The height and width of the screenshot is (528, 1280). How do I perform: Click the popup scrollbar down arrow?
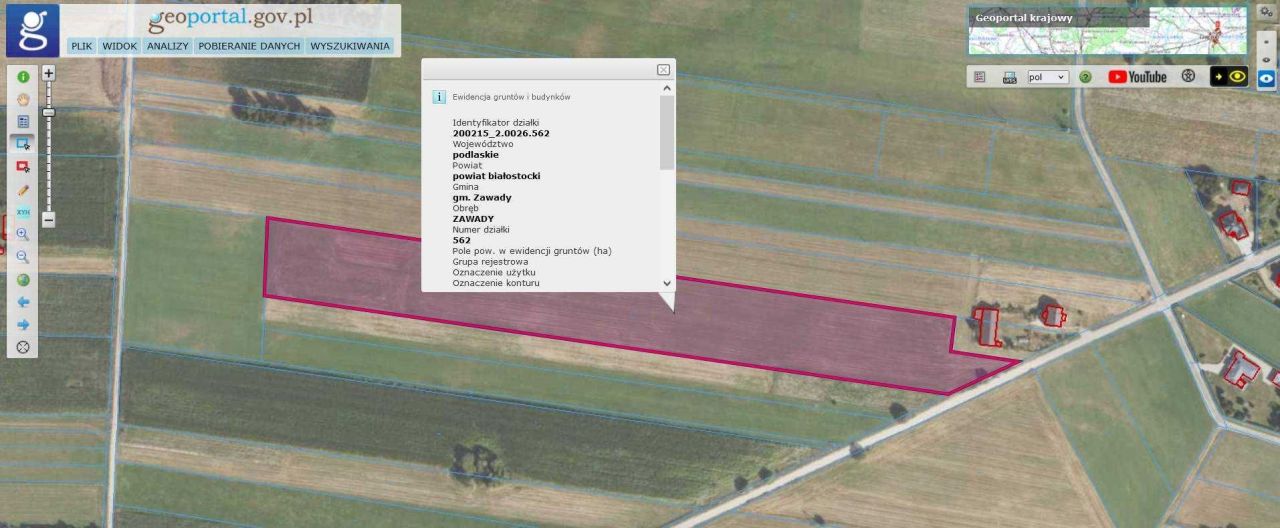pos(667,284)
